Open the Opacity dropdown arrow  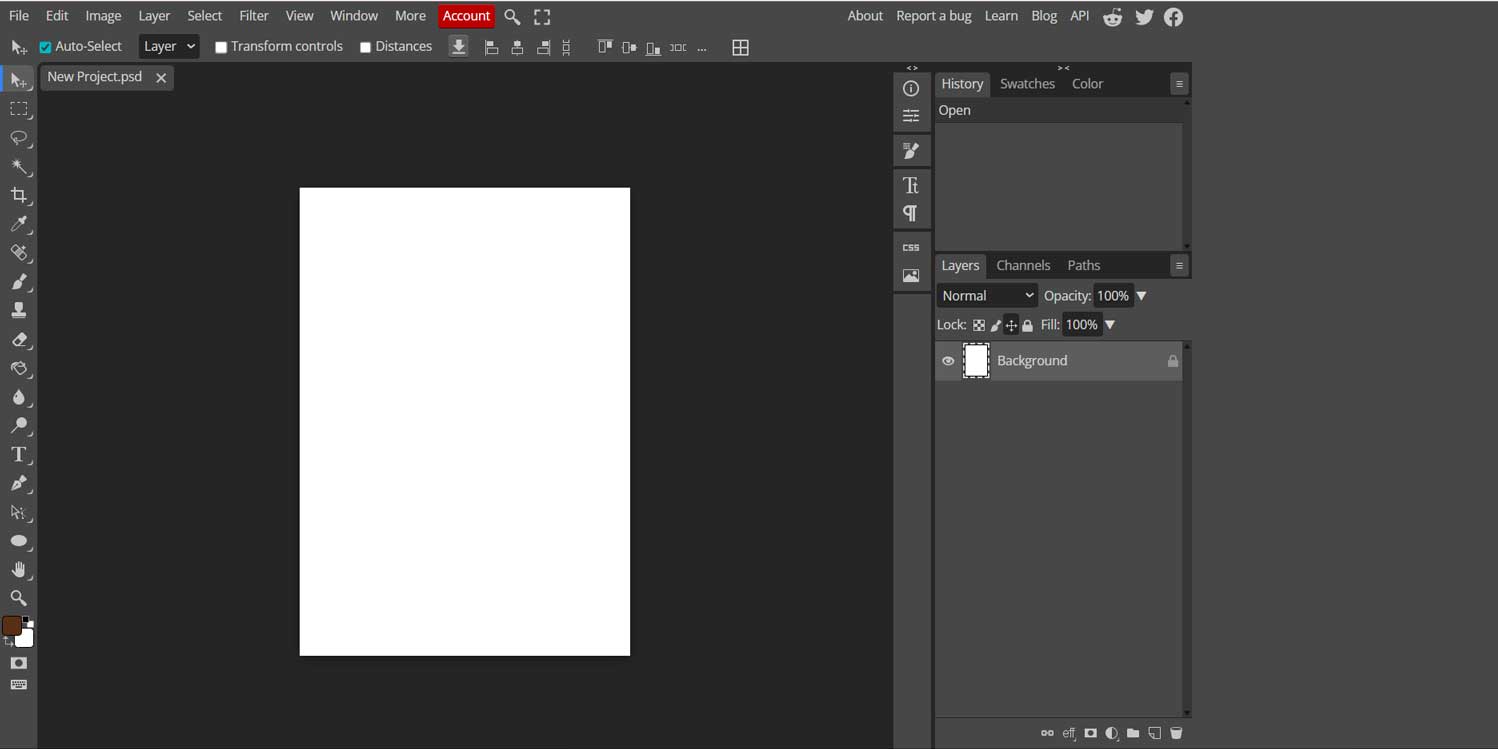coord(1140,295)
